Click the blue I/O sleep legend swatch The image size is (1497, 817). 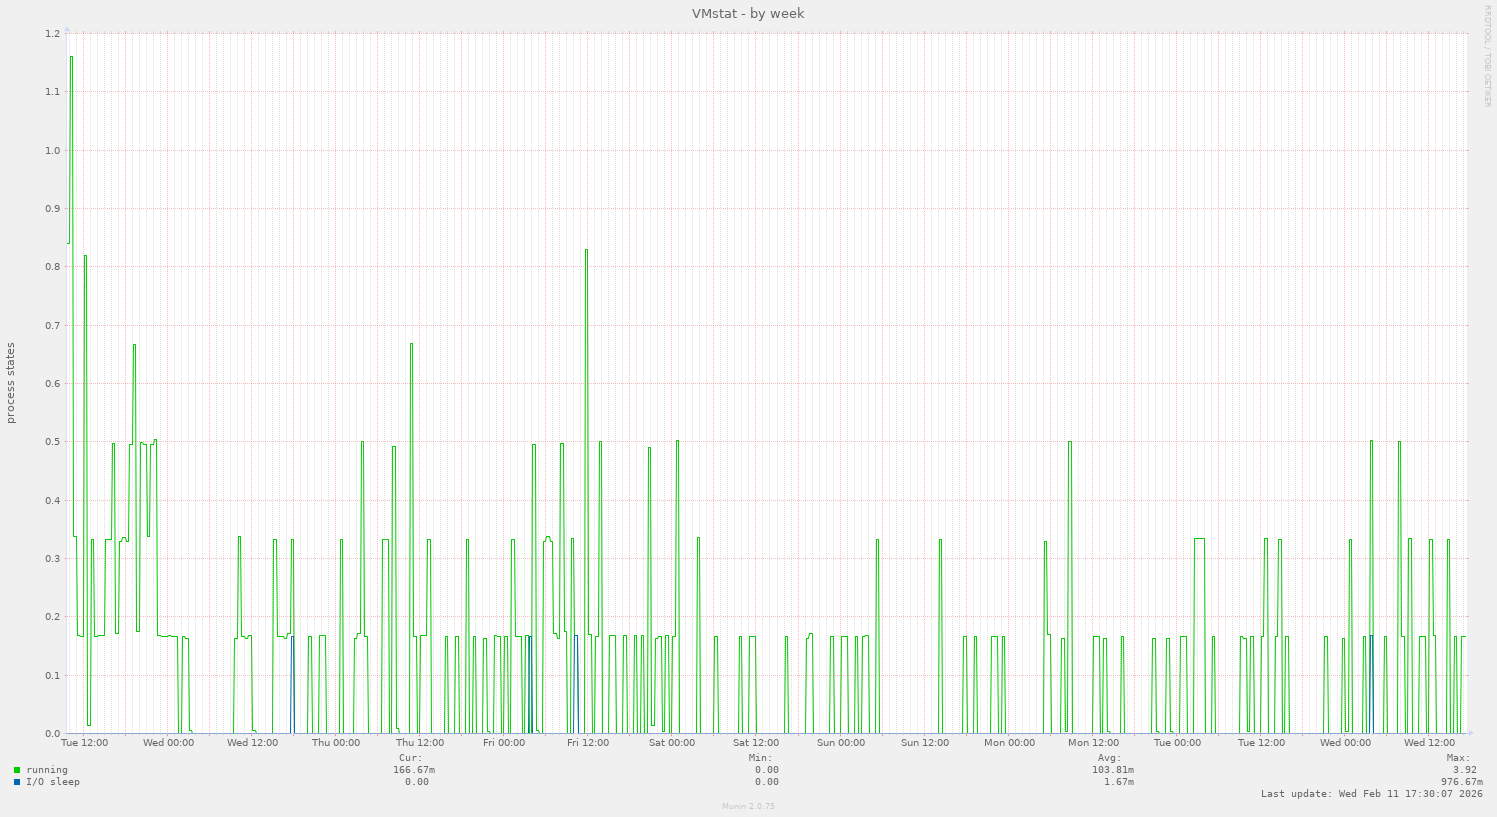pos(17,782)
